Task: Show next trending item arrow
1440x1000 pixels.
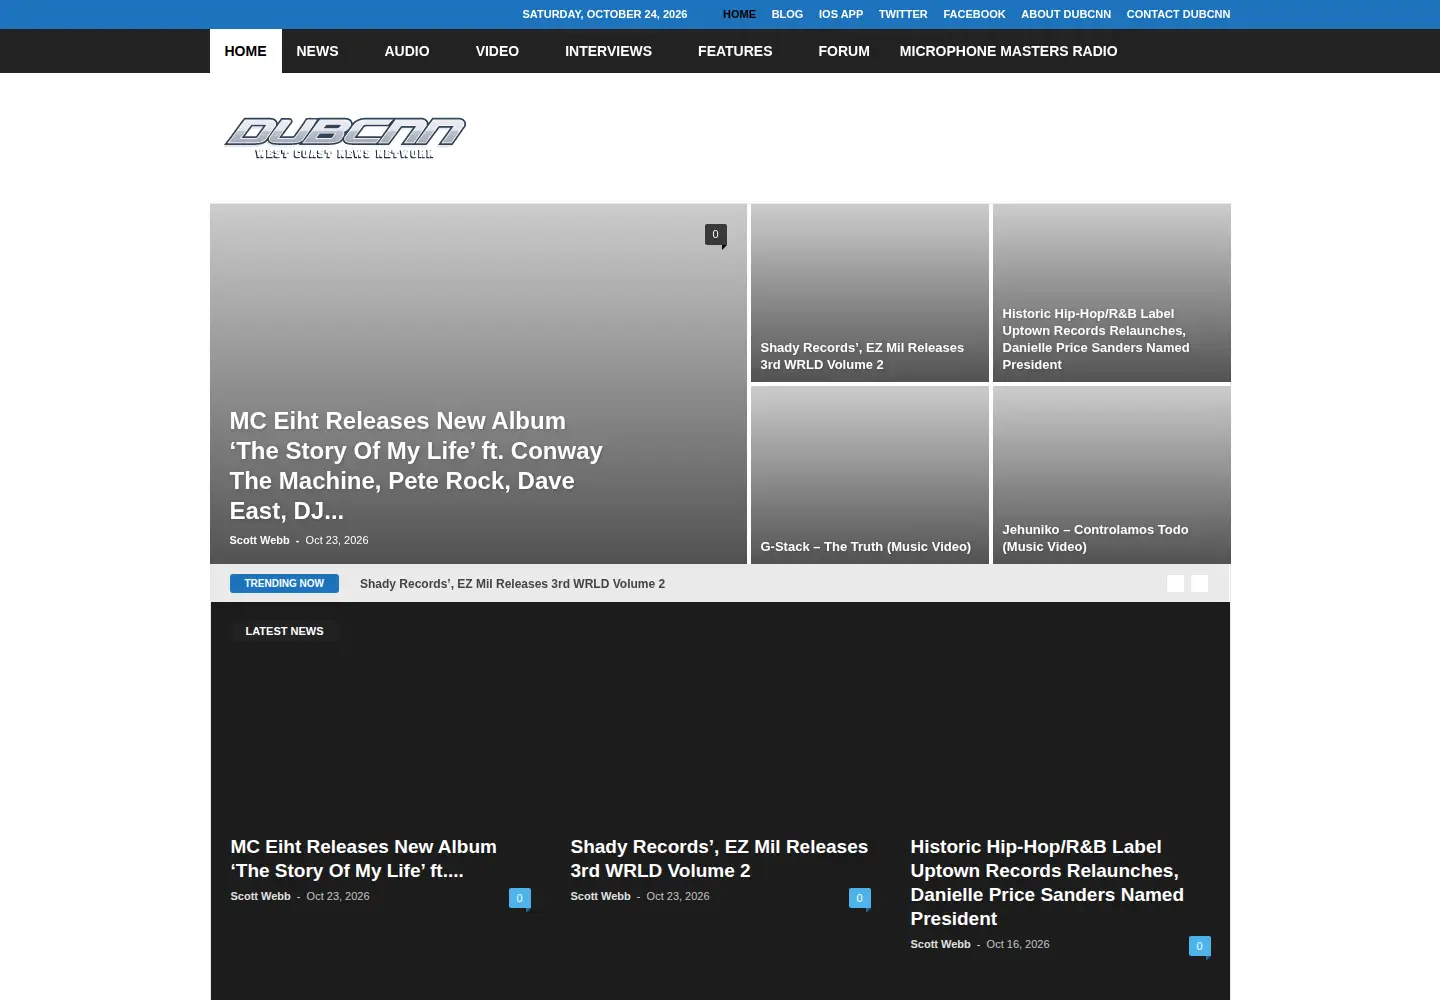Action: point(1200,583)
